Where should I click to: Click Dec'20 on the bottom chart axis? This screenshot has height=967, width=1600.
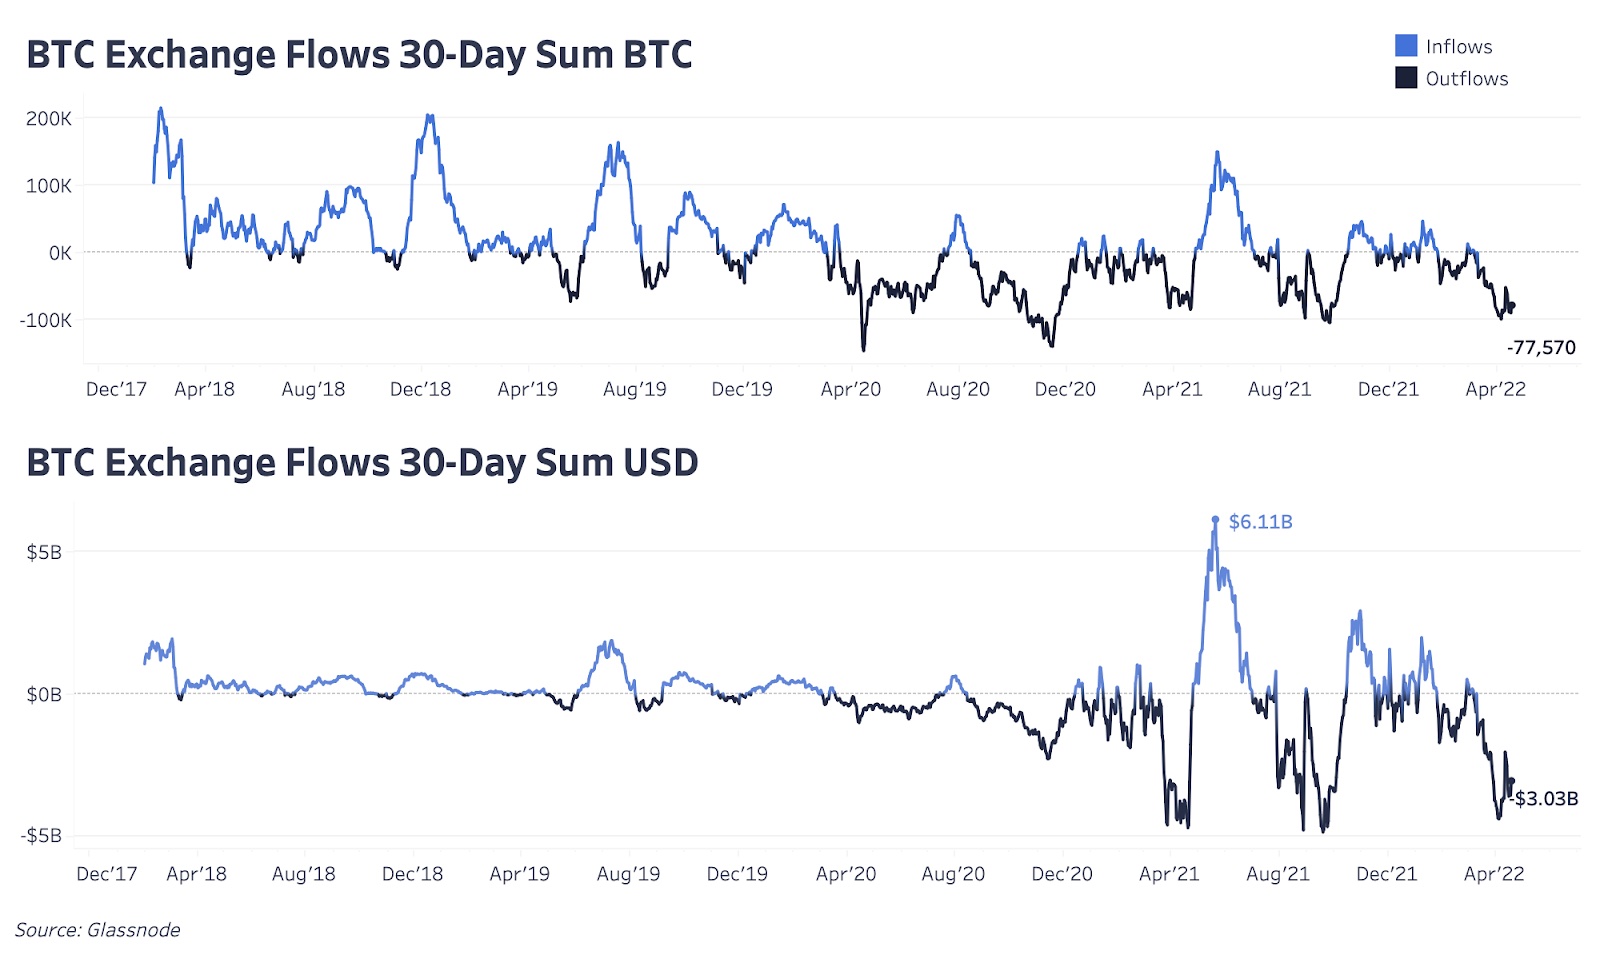click(1061, 874)
